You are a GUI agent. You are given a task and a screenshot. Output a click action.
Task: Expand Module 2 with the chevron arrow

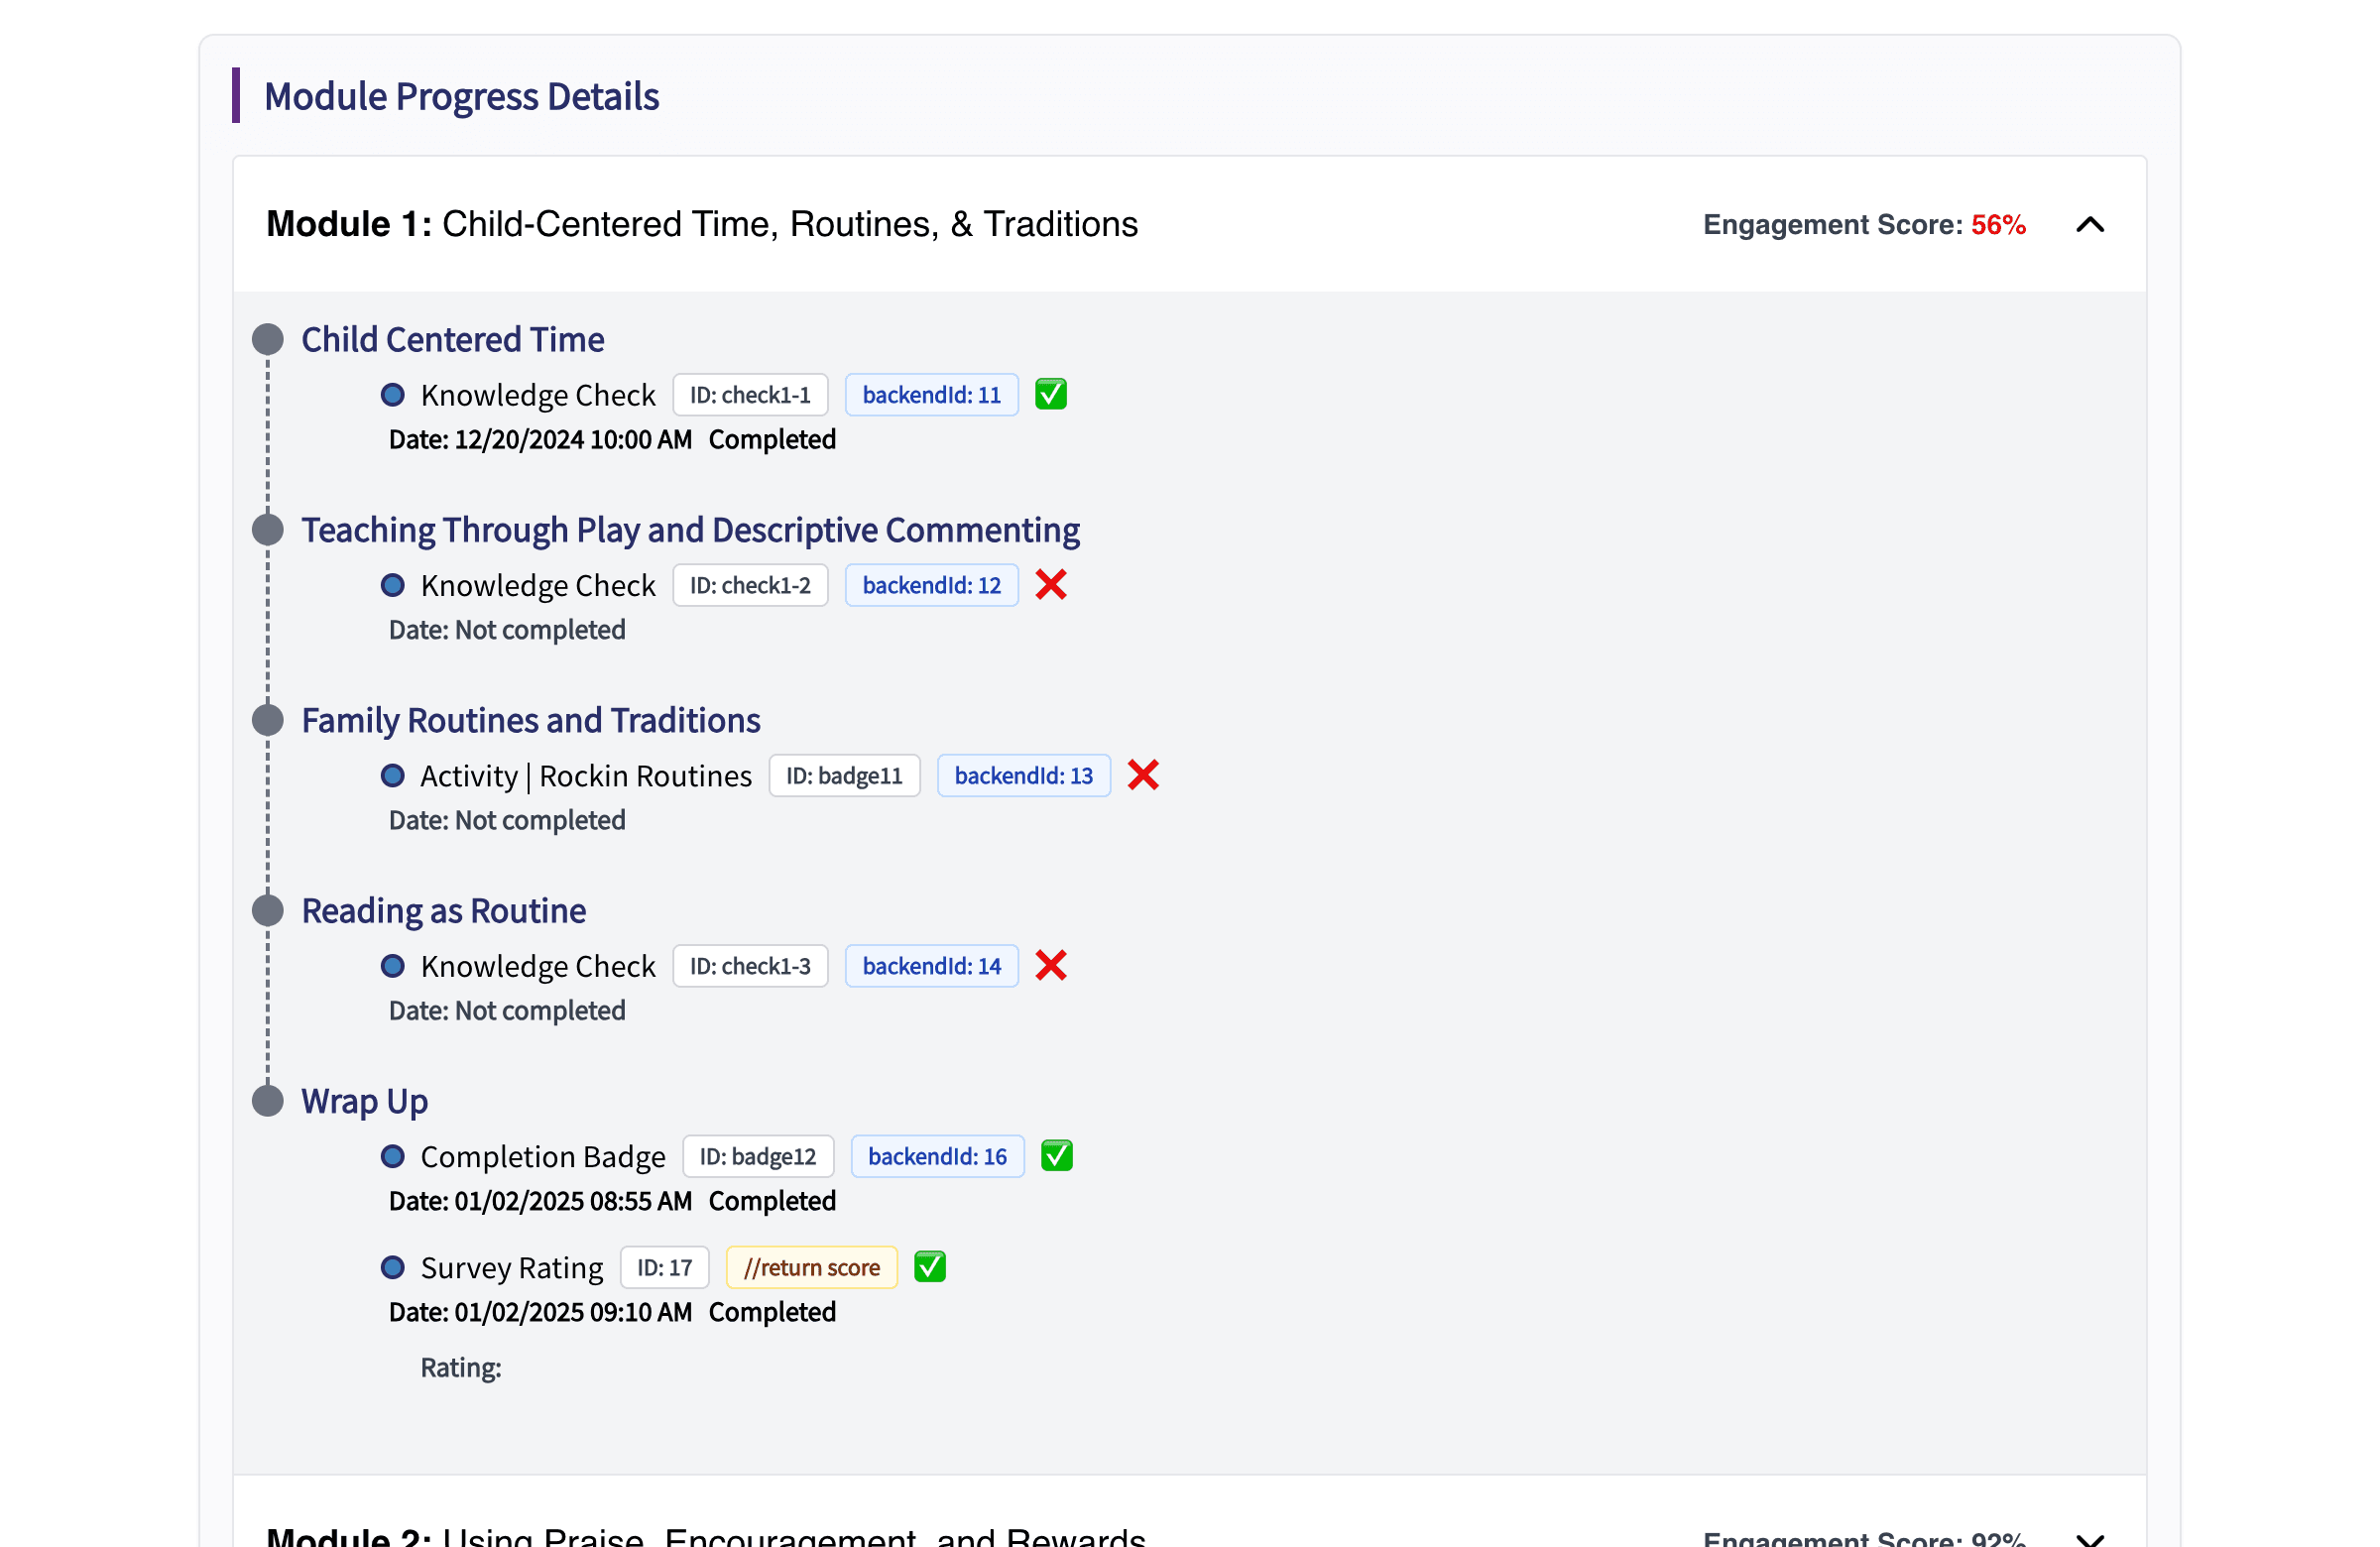coord(2090,1539)
